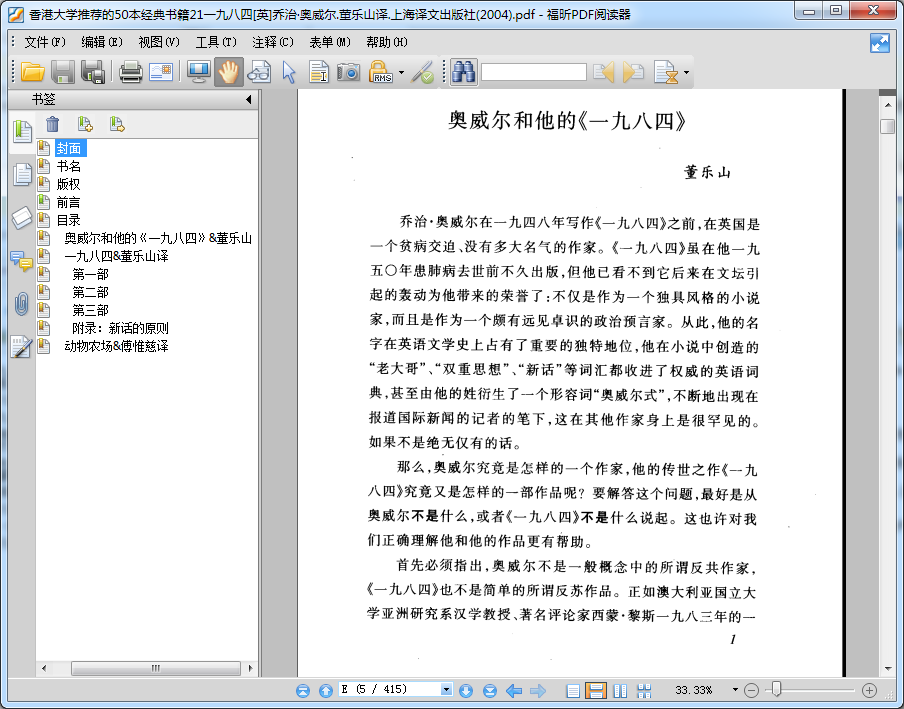
Task: Open a file with the folder icon
Action: pyautogui.click(x=33, y=72)
